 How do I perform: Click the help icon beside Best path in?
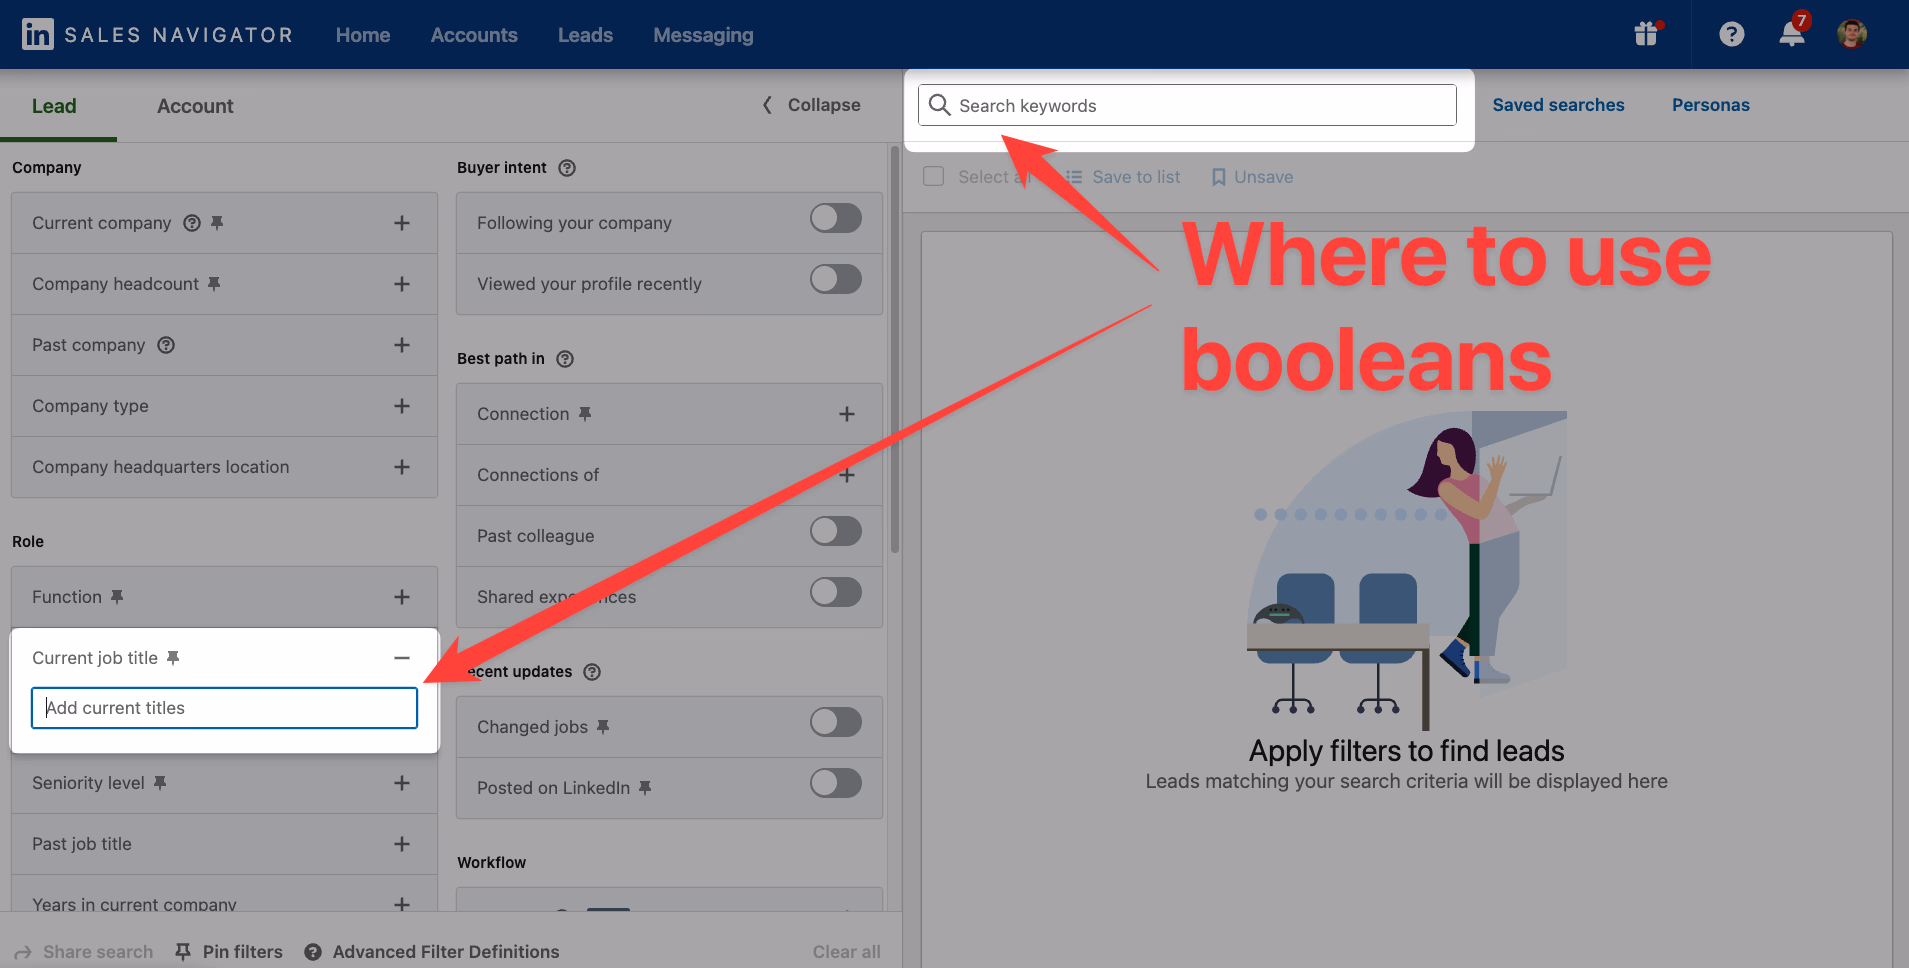565,359
